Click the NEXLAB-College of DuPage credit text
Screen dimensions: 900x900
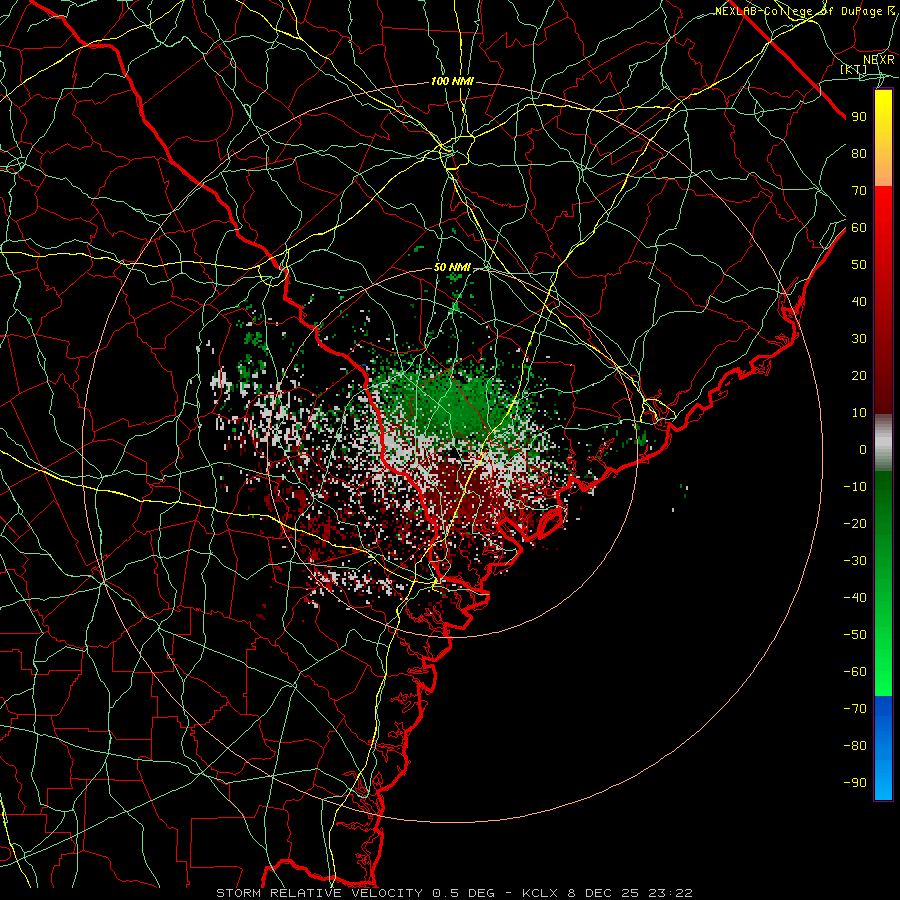click(805, 11)
